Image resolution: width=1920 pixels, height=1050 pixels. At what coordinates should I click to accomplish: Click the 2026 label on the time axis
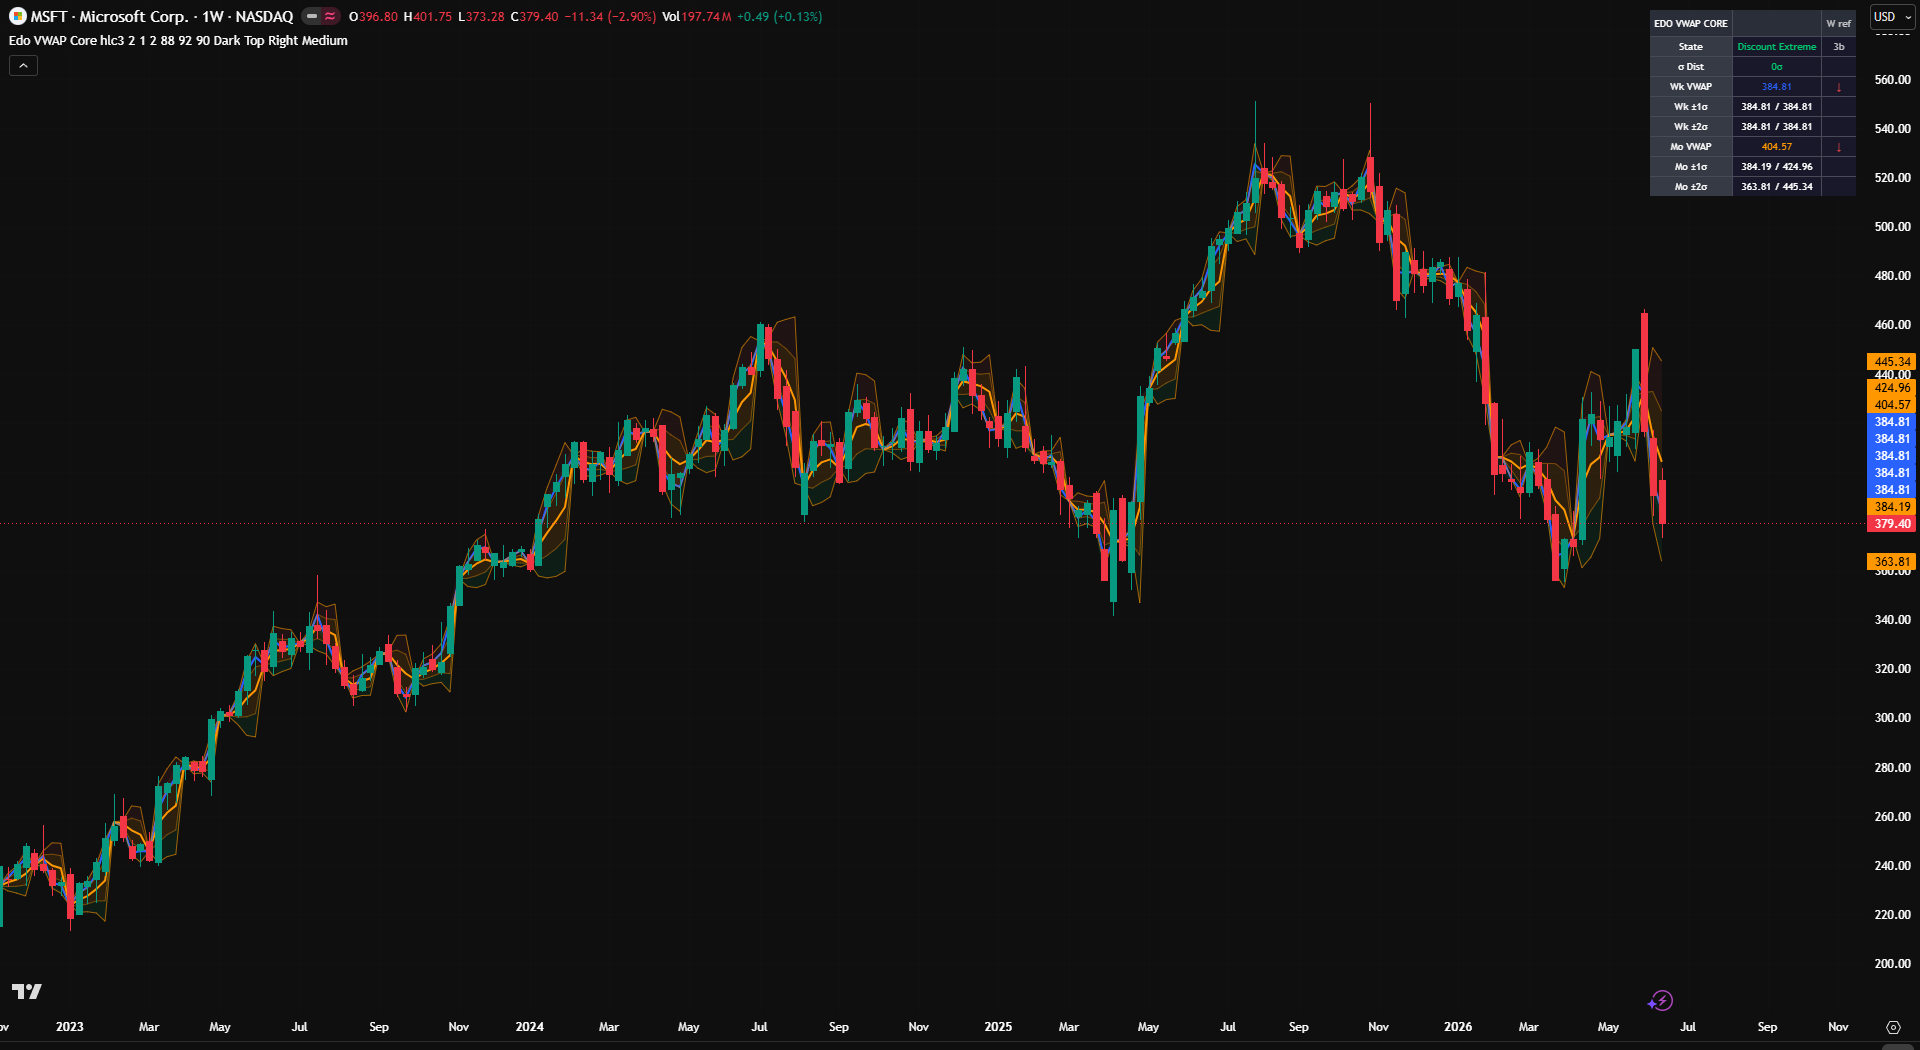pos(1458,1027)
